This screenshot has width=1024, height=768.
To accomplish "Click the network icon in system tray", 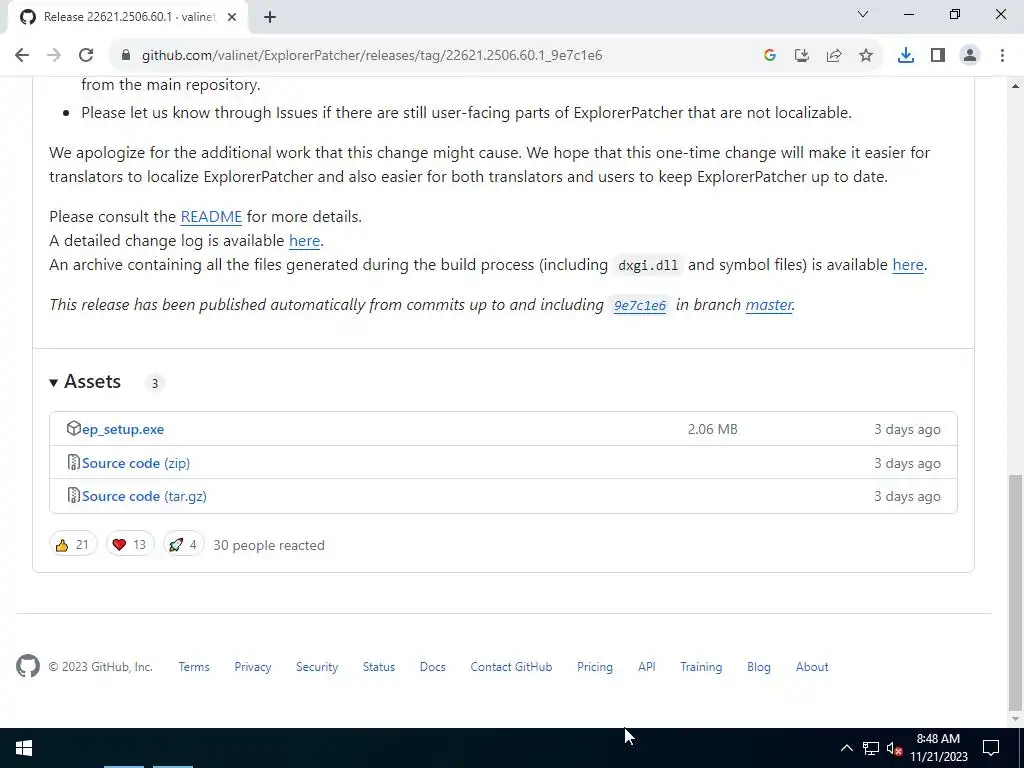I will click(871, 748).
